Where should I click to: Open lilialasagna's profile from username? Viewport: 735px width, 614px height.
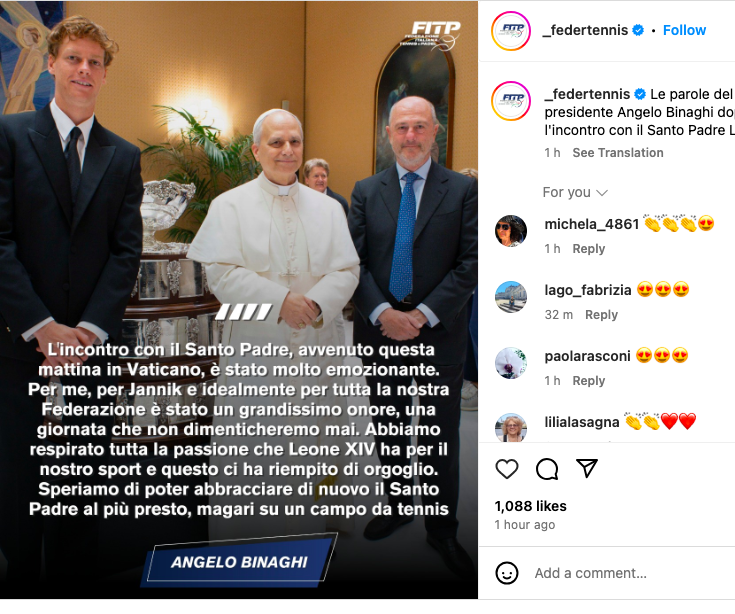pos(582,422)
